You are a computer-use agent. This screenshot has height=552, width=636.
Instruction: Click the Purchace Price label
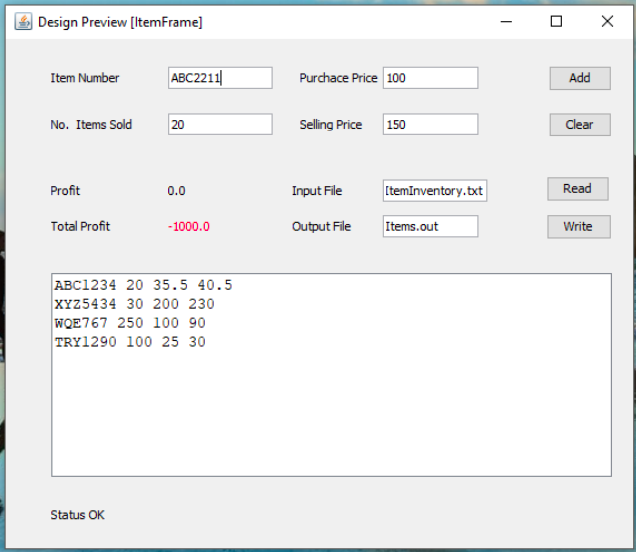coord(338,78)
